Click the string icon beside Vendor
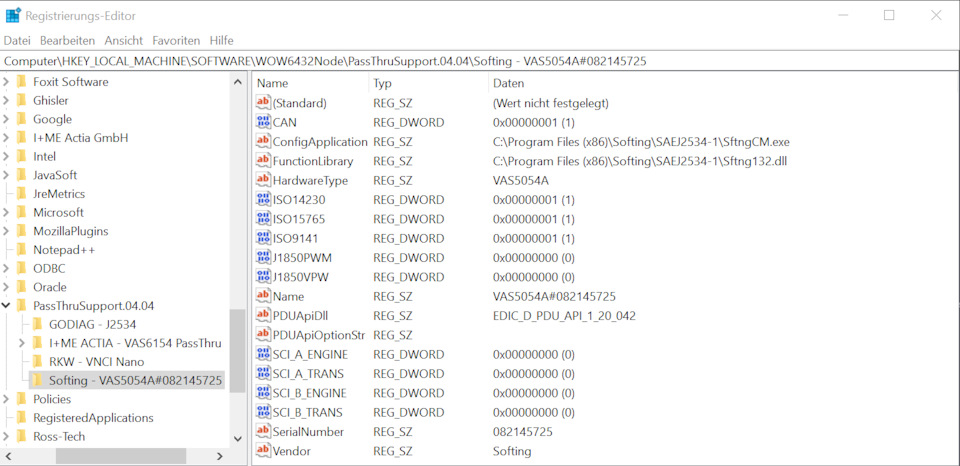The image size is (960, 466). (263, 451)
